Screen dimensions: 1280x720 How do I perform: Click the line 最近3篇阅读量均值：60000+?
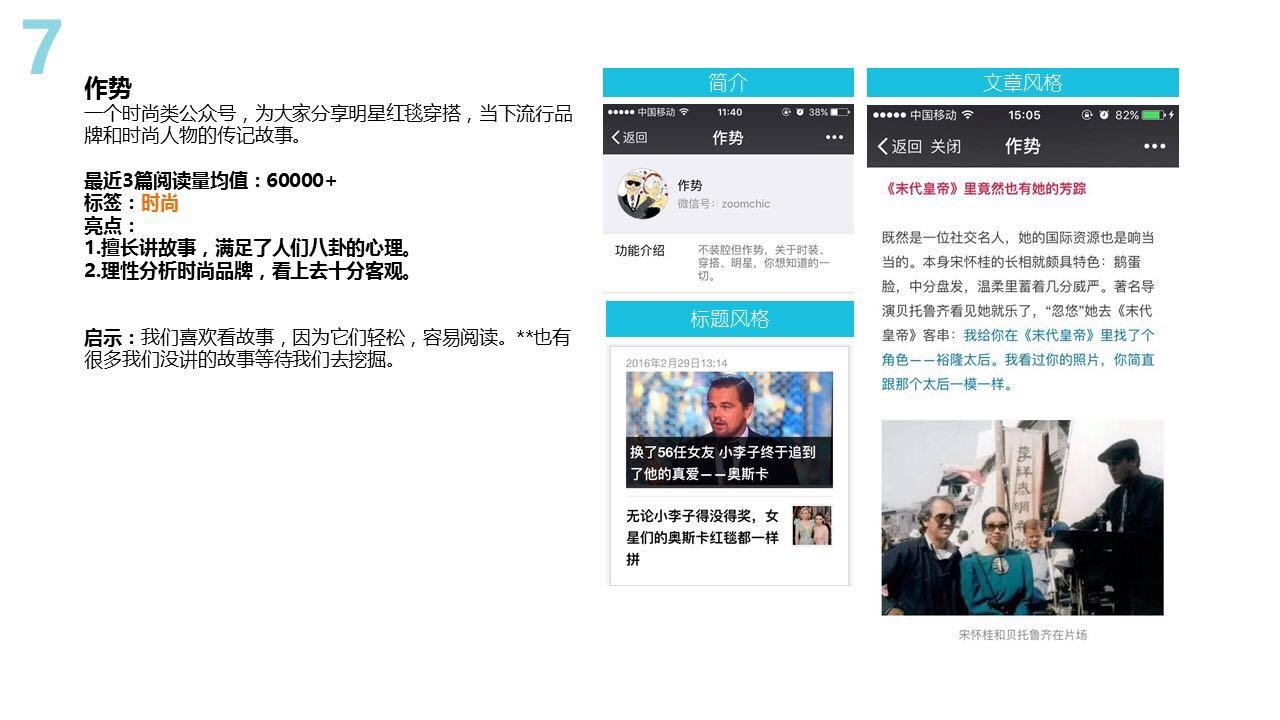click(211, 181)
